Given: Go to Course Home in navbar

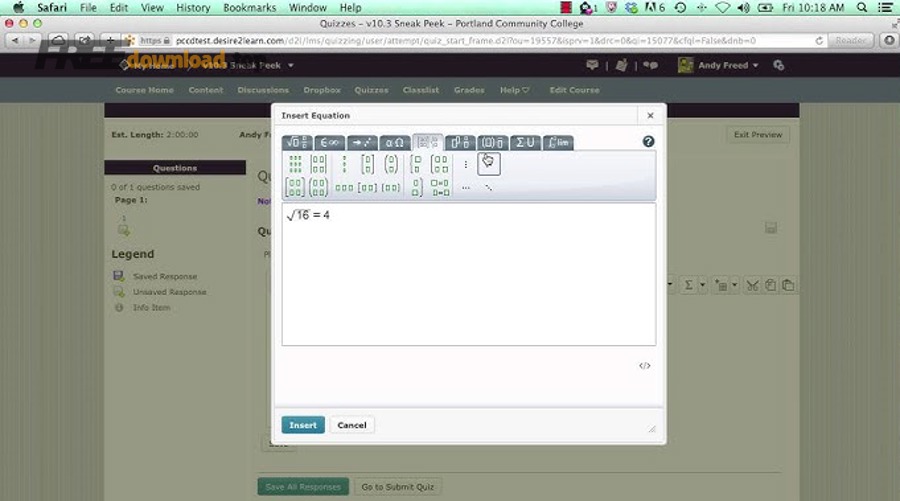Looking at the screenshot, I should coord(144,90).
